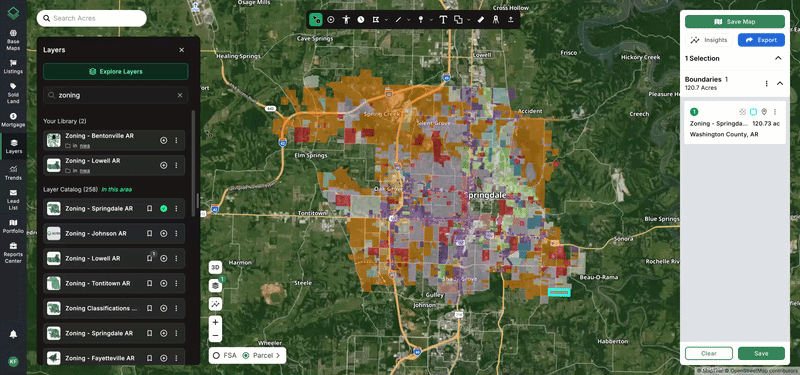Activate the ruler measure tool

(x=480, y=20)
